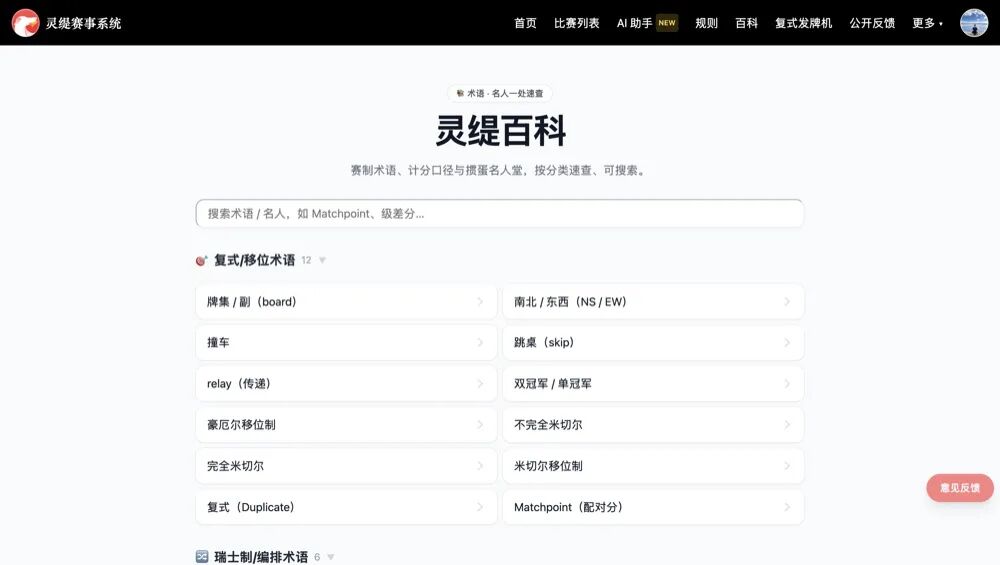Open the 复式 (Duplicate) entry
Viewport: 1000px width, 565px height.
(346, 507)
